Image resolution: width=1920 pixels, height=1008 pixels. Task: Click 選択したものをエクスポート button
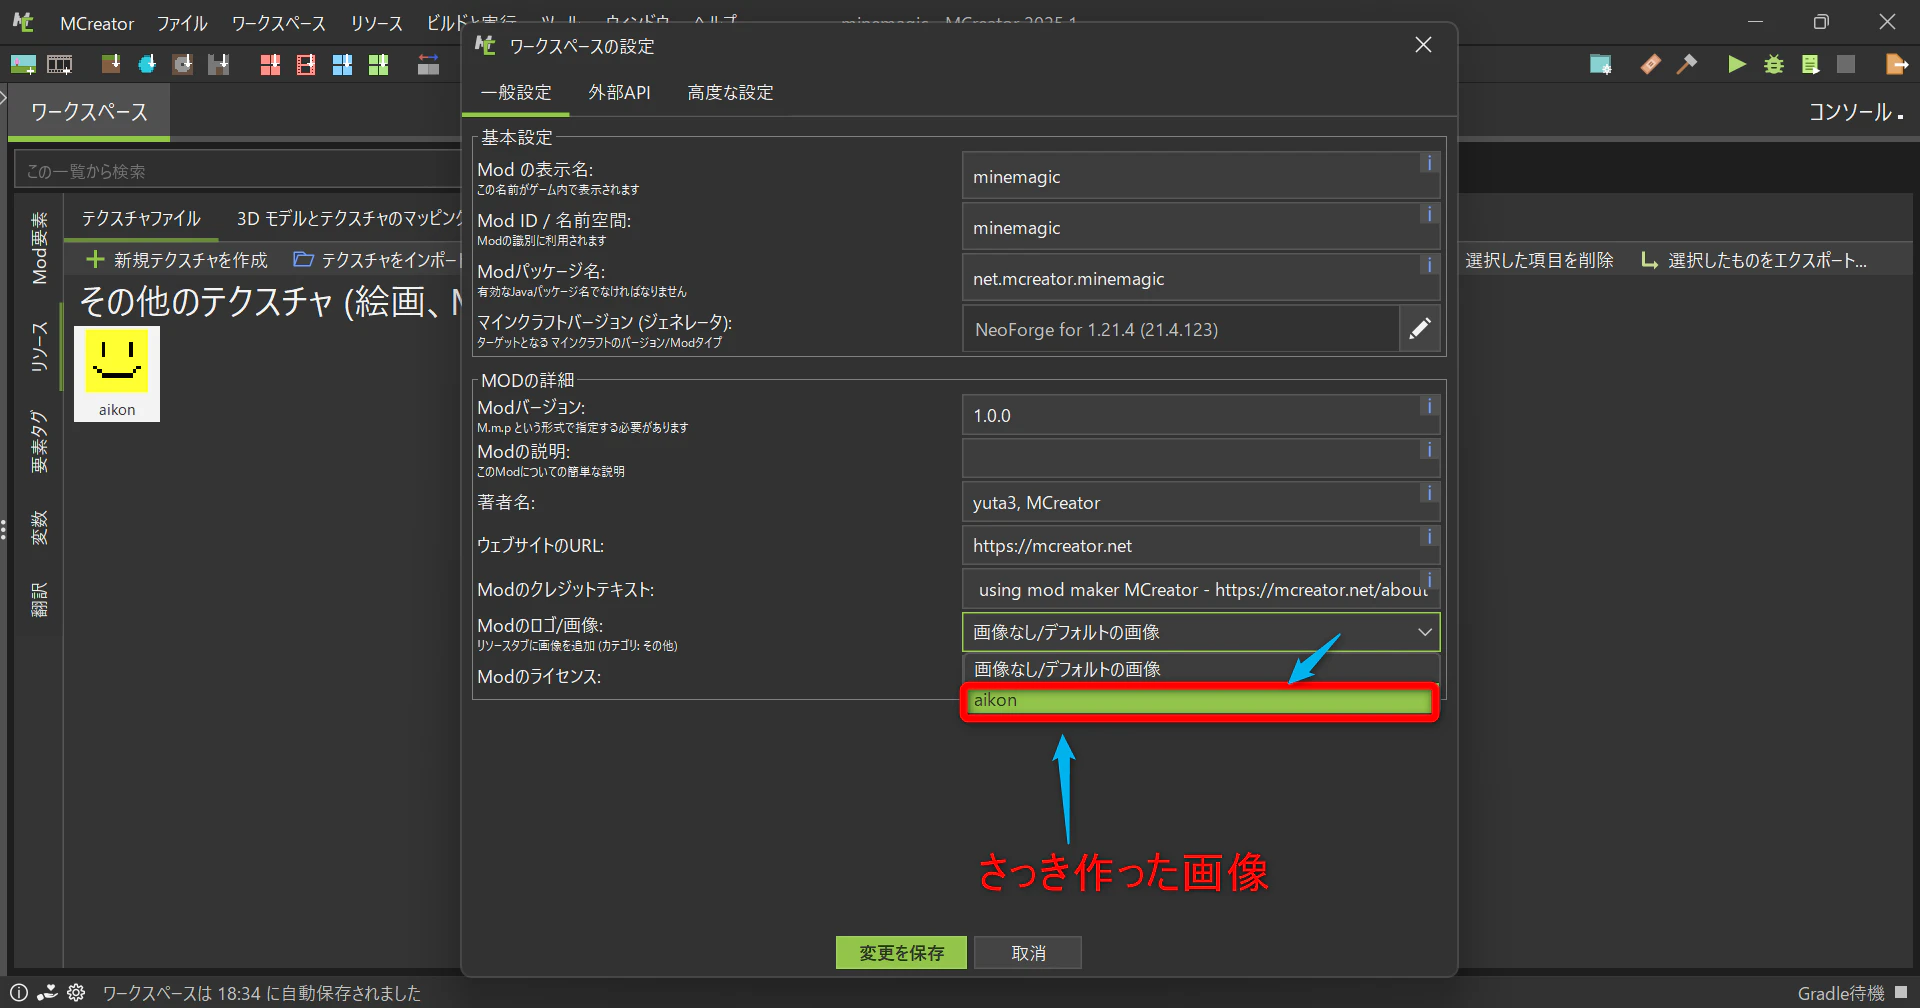(x=1754, y=260)
